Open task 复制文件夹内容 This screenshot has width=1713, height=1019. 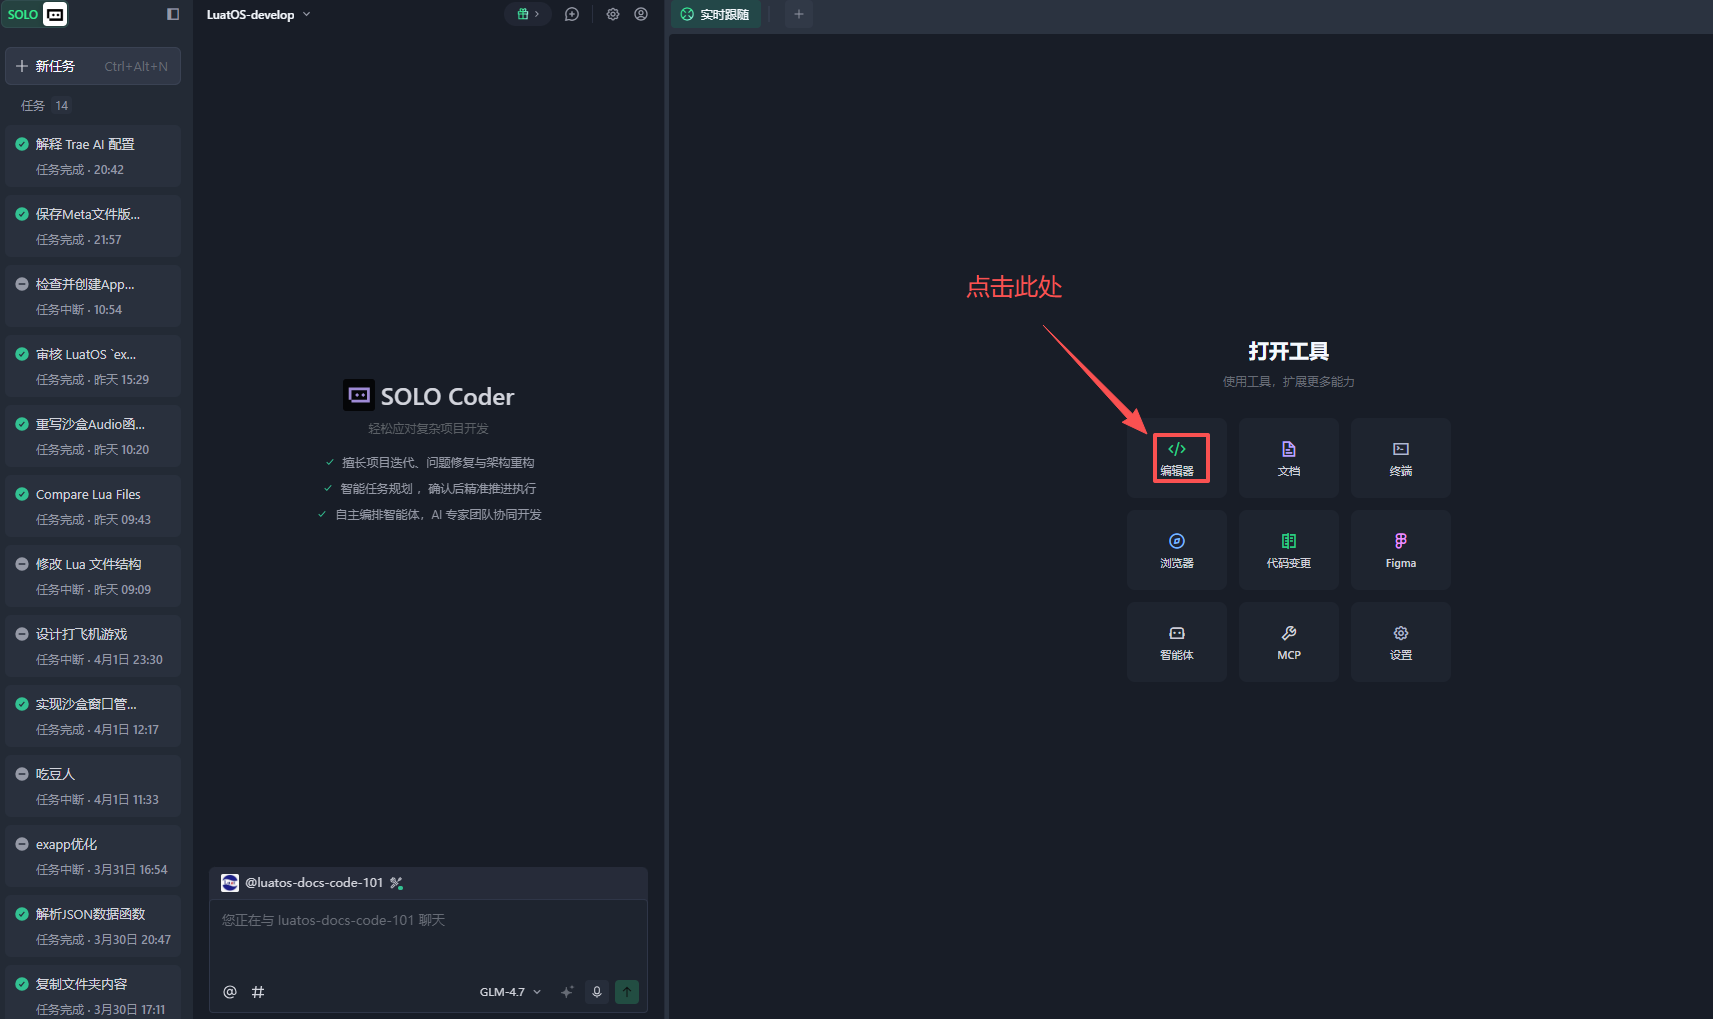(93, 993)
